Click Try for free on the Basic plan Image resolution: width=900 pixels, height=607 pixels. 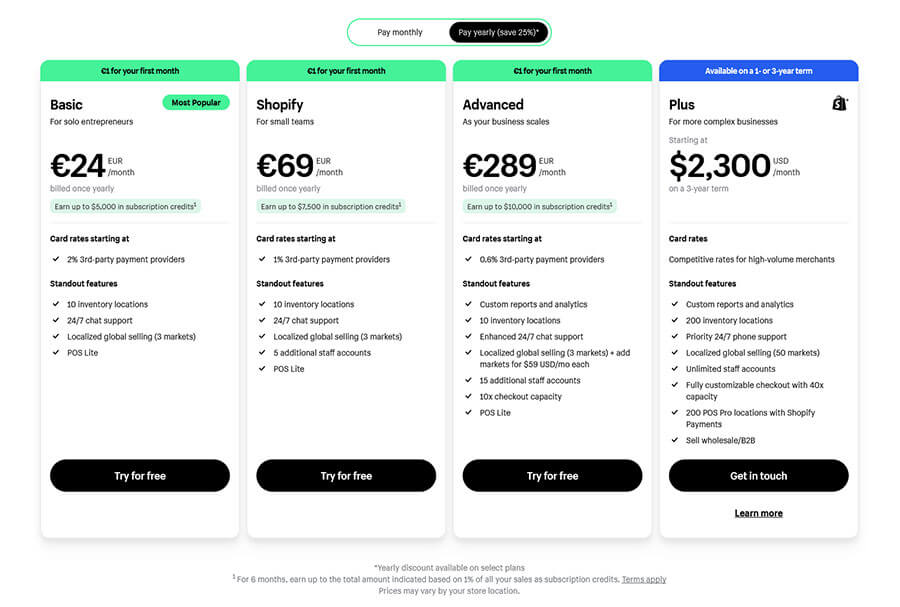point(139,475)
